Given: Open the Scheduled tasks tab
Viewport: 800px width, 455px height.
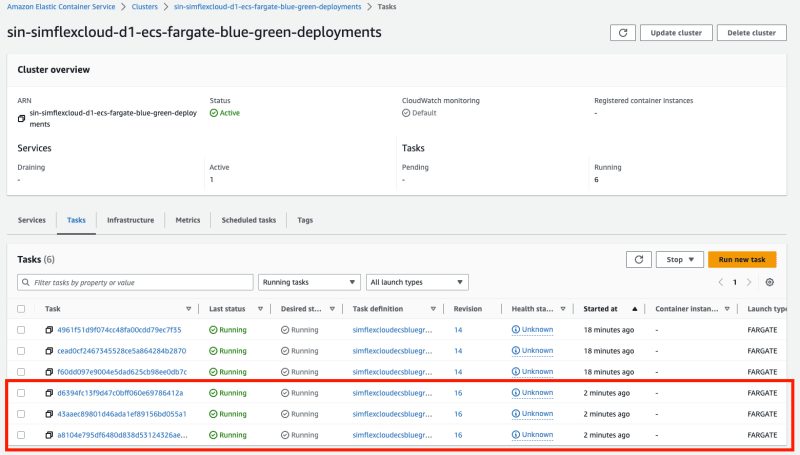Looking at the screenshot, I should tap(248, 220).
